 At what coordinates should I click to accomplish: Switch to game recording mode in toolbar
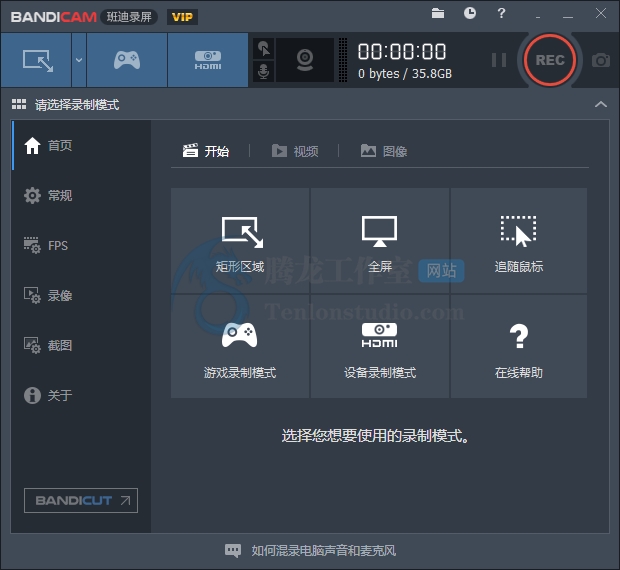[127, 60]
